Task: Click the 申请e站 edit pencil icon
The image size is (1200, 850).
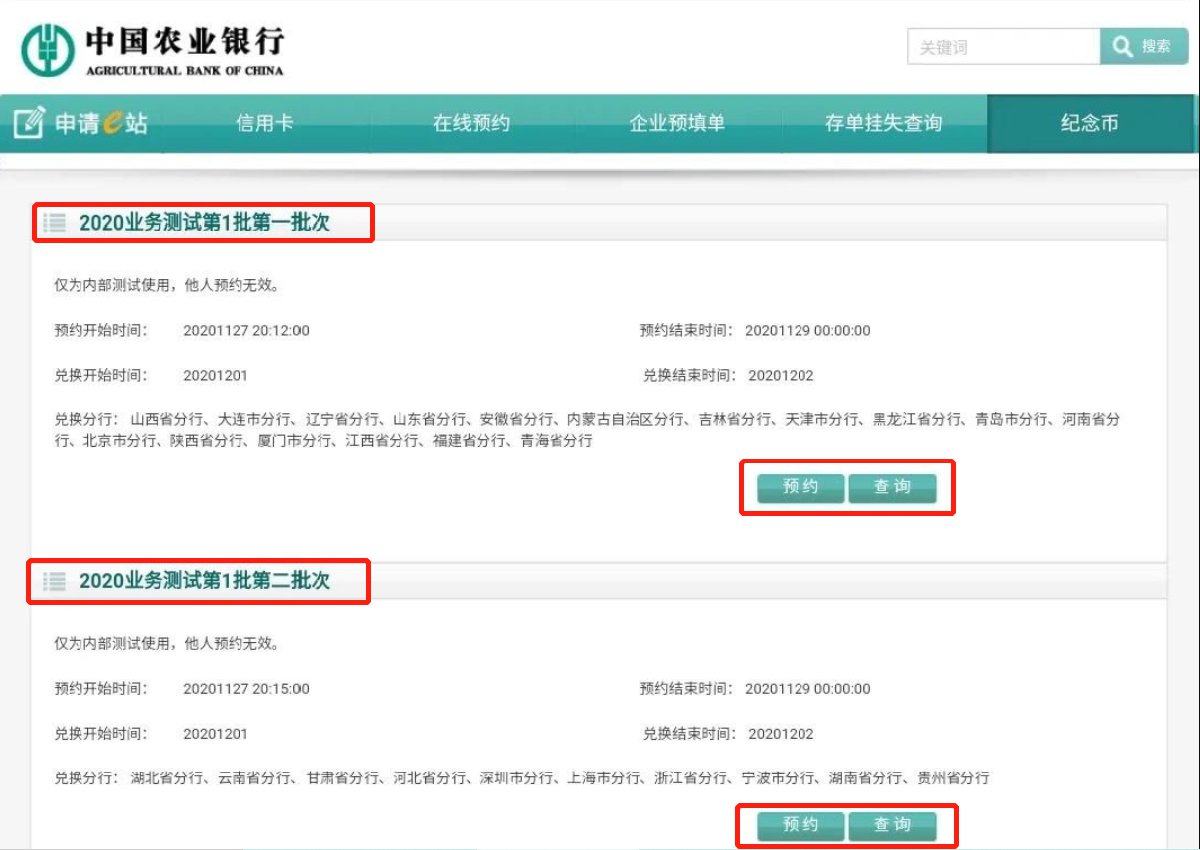Action: coord(29,123)
